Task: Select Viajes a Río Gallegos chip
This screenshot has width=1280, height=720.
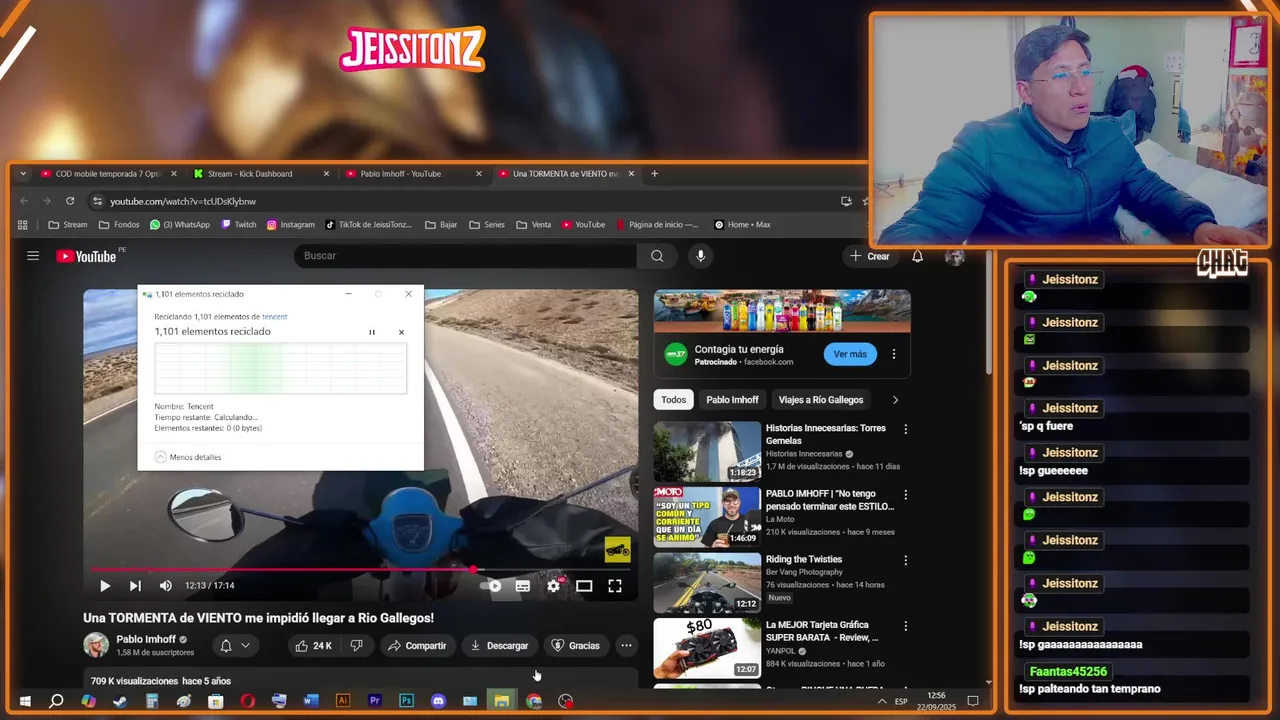Action: (x=821, y=400)
